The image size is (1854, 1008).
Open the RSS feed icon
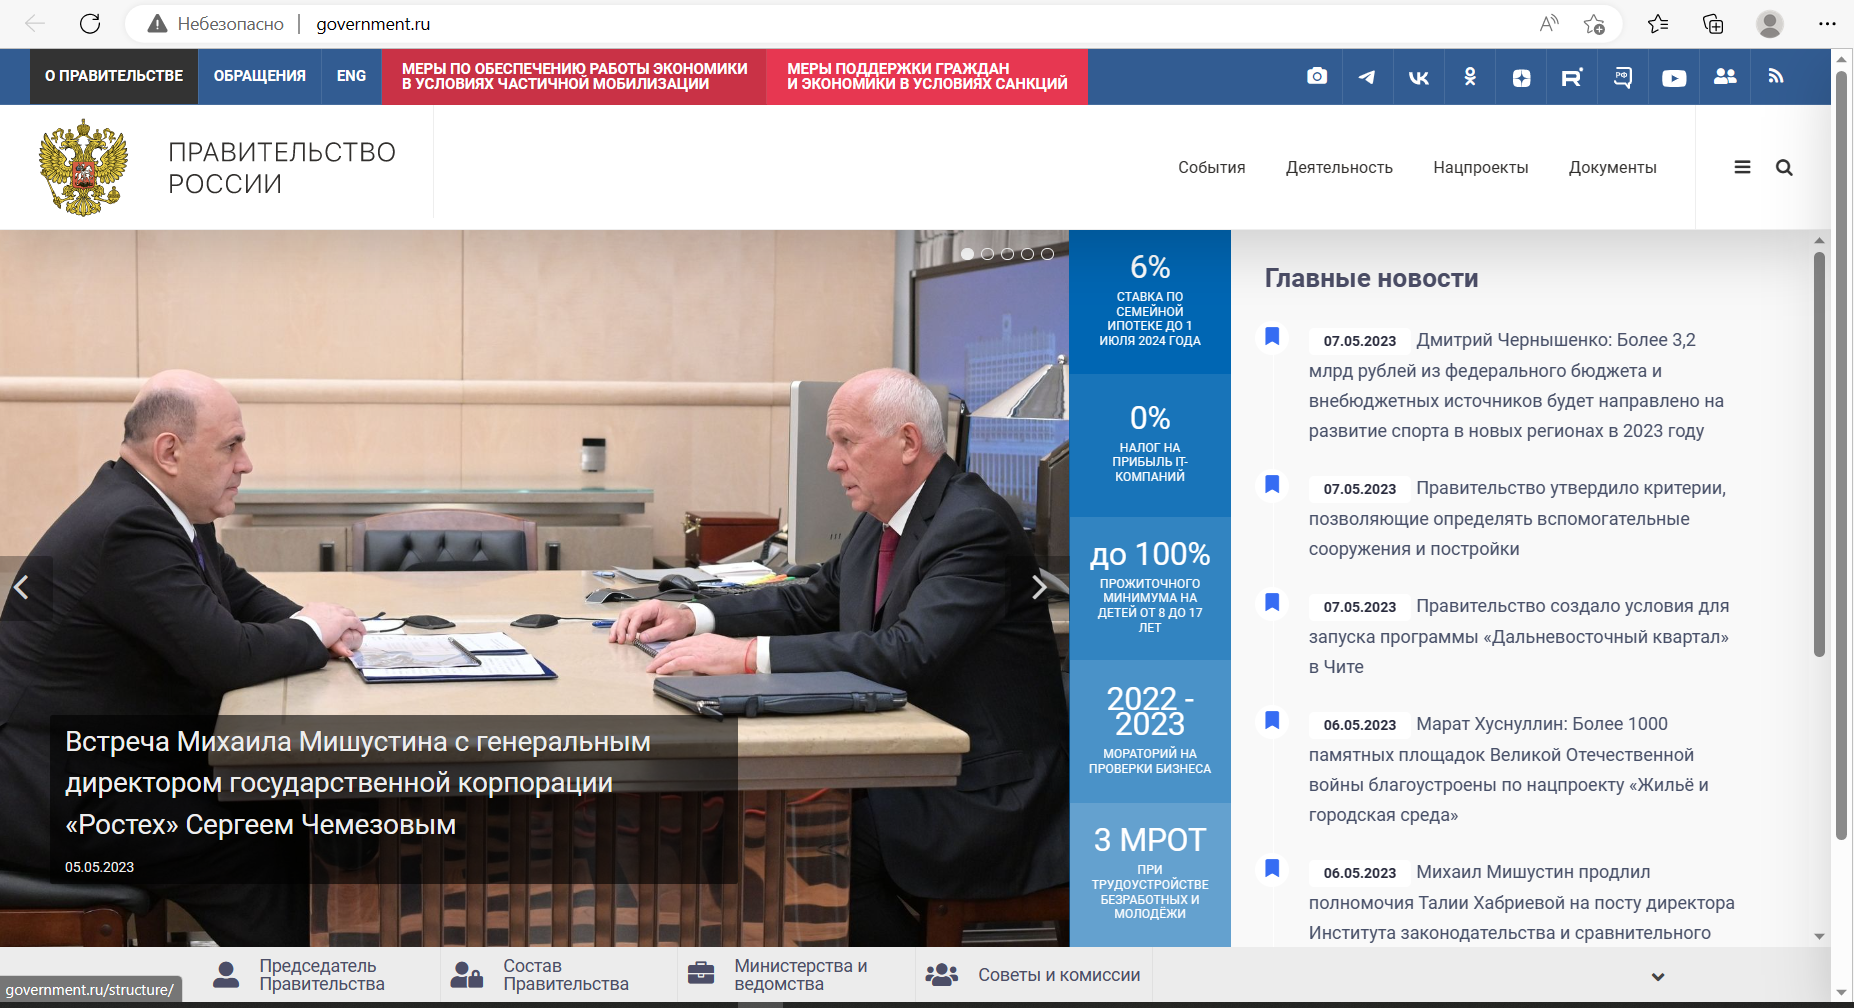[x=1776, y=76]
